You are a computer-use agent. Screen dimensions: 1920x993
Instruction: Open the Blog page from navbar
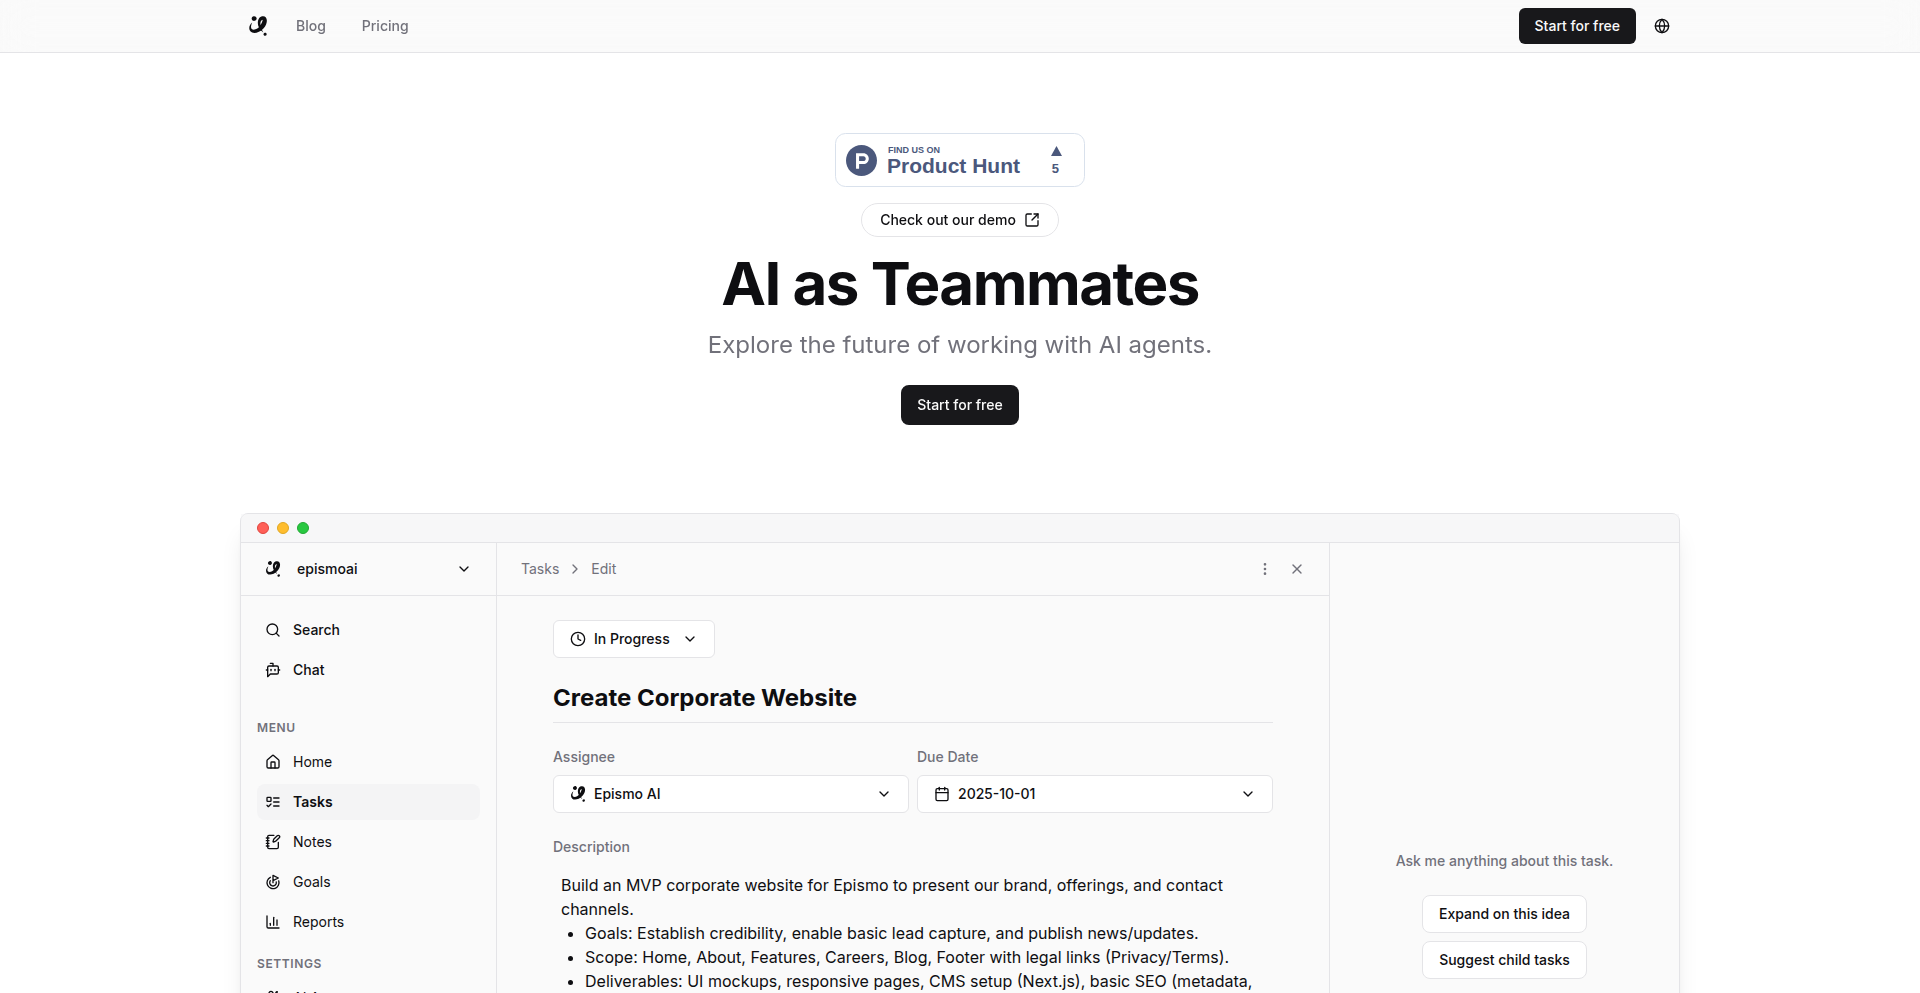point(311,26)
